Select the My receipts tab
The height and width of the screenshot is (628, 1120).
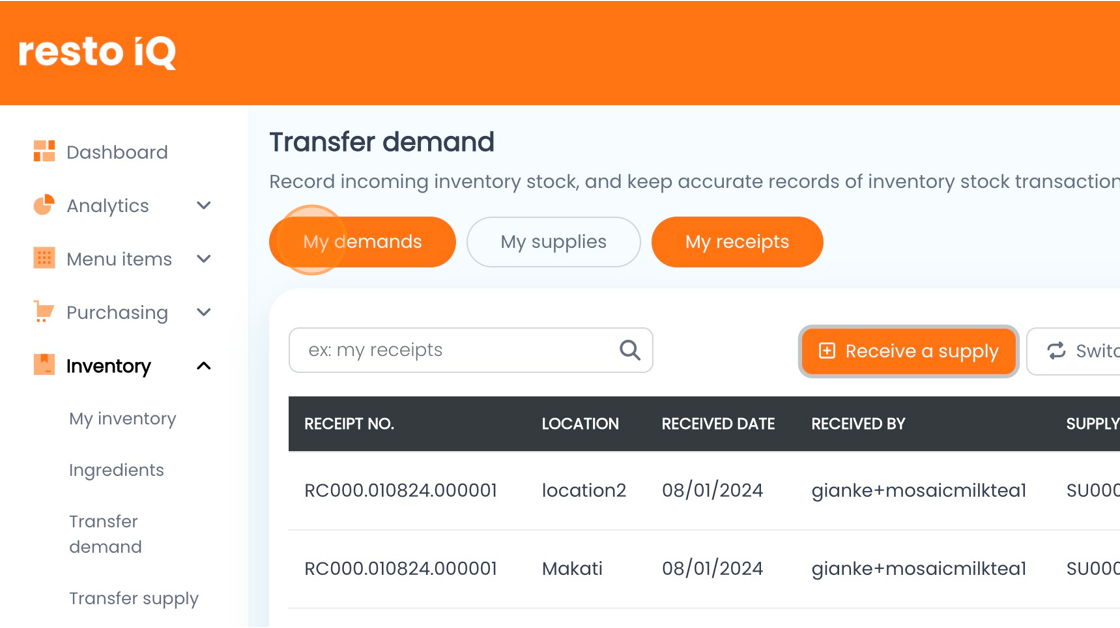point(737,242)
